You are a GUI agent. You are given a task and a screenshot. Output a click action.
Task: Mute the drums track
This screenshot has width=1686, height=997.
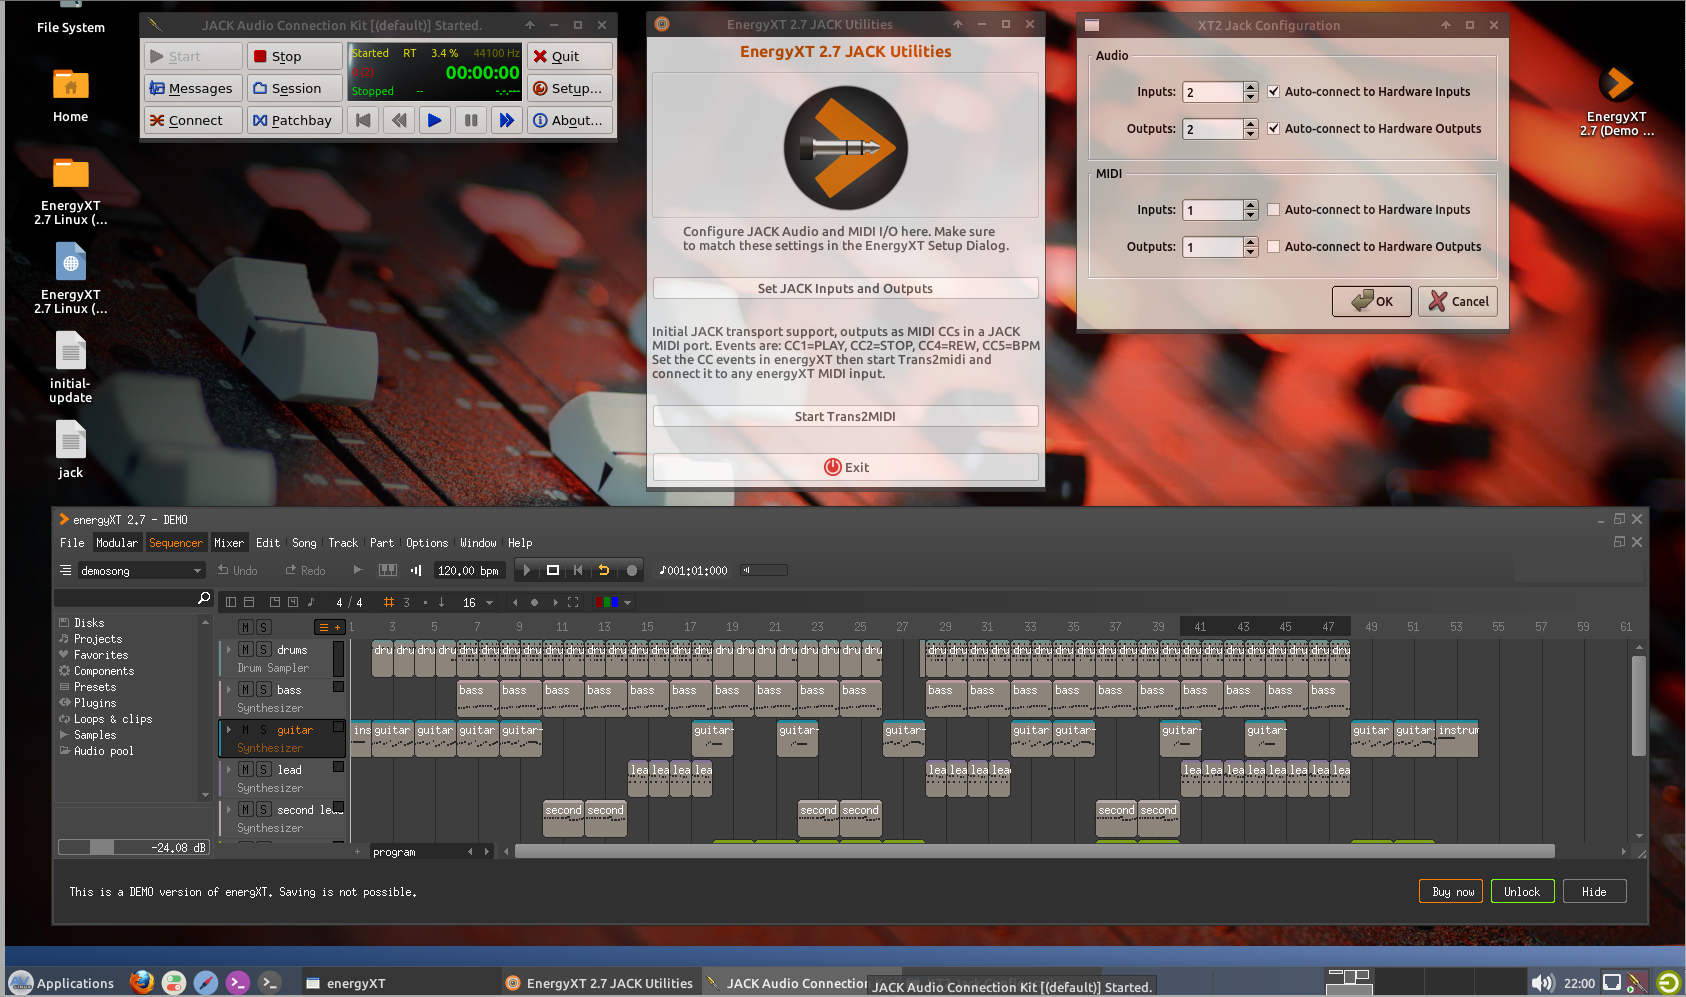point(246,650)
